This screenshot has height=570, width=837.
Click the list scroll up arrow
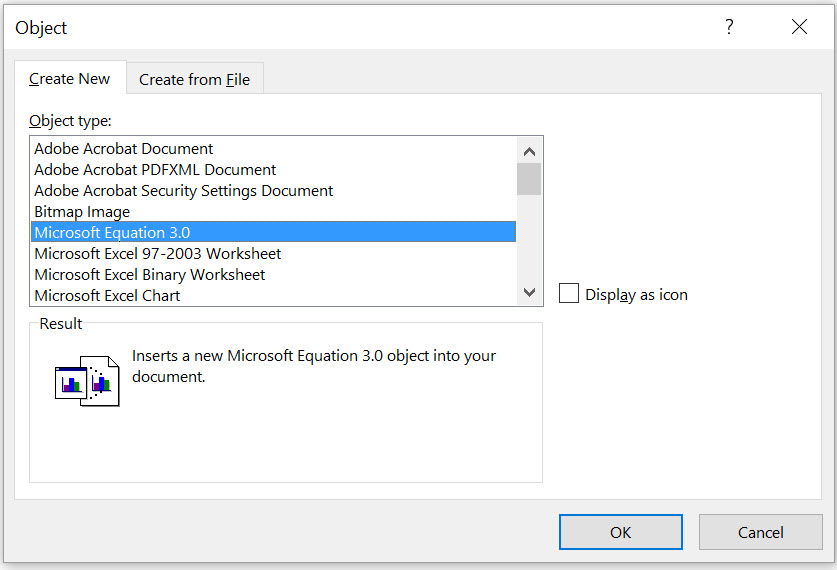(529, 152)
